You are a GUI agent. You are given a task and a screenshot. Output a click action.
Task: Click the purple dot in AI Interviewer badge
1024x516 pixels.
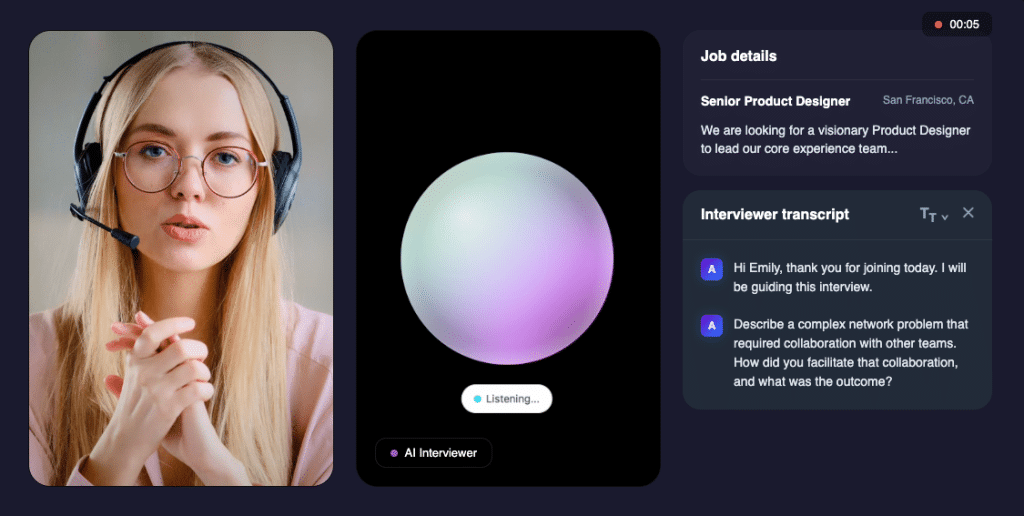click(394, 453)
